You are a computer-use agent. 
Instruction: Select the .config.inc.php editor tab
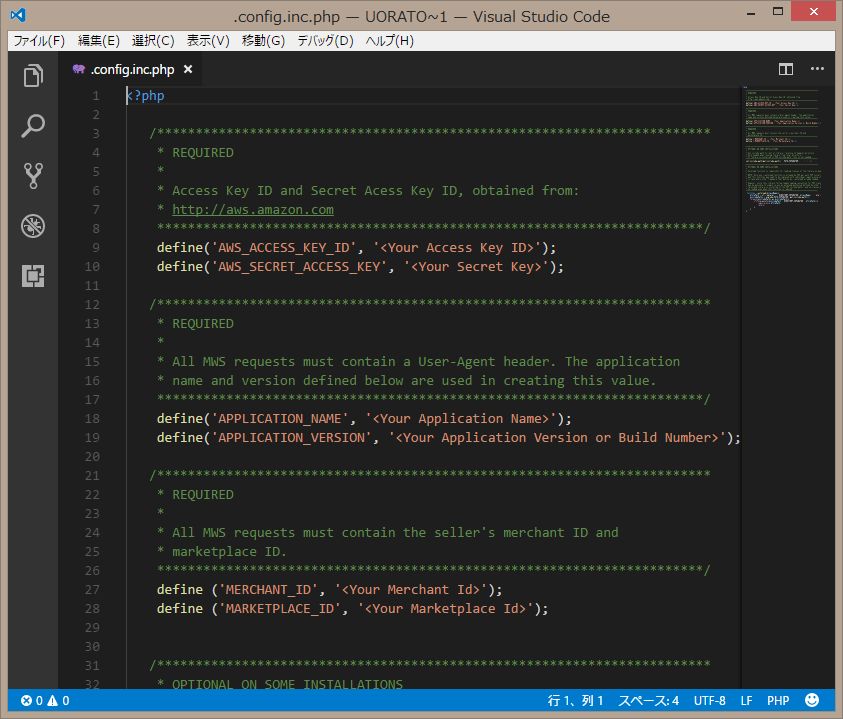(132, 69)
